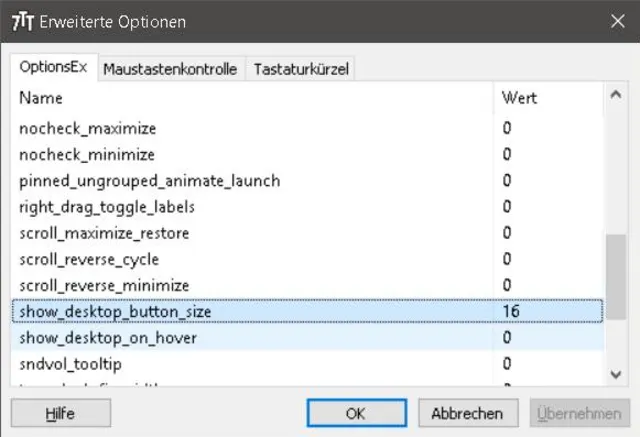Select the scroll_reverse_cycle option
The image size is (640, 437).
pos(89,259)
